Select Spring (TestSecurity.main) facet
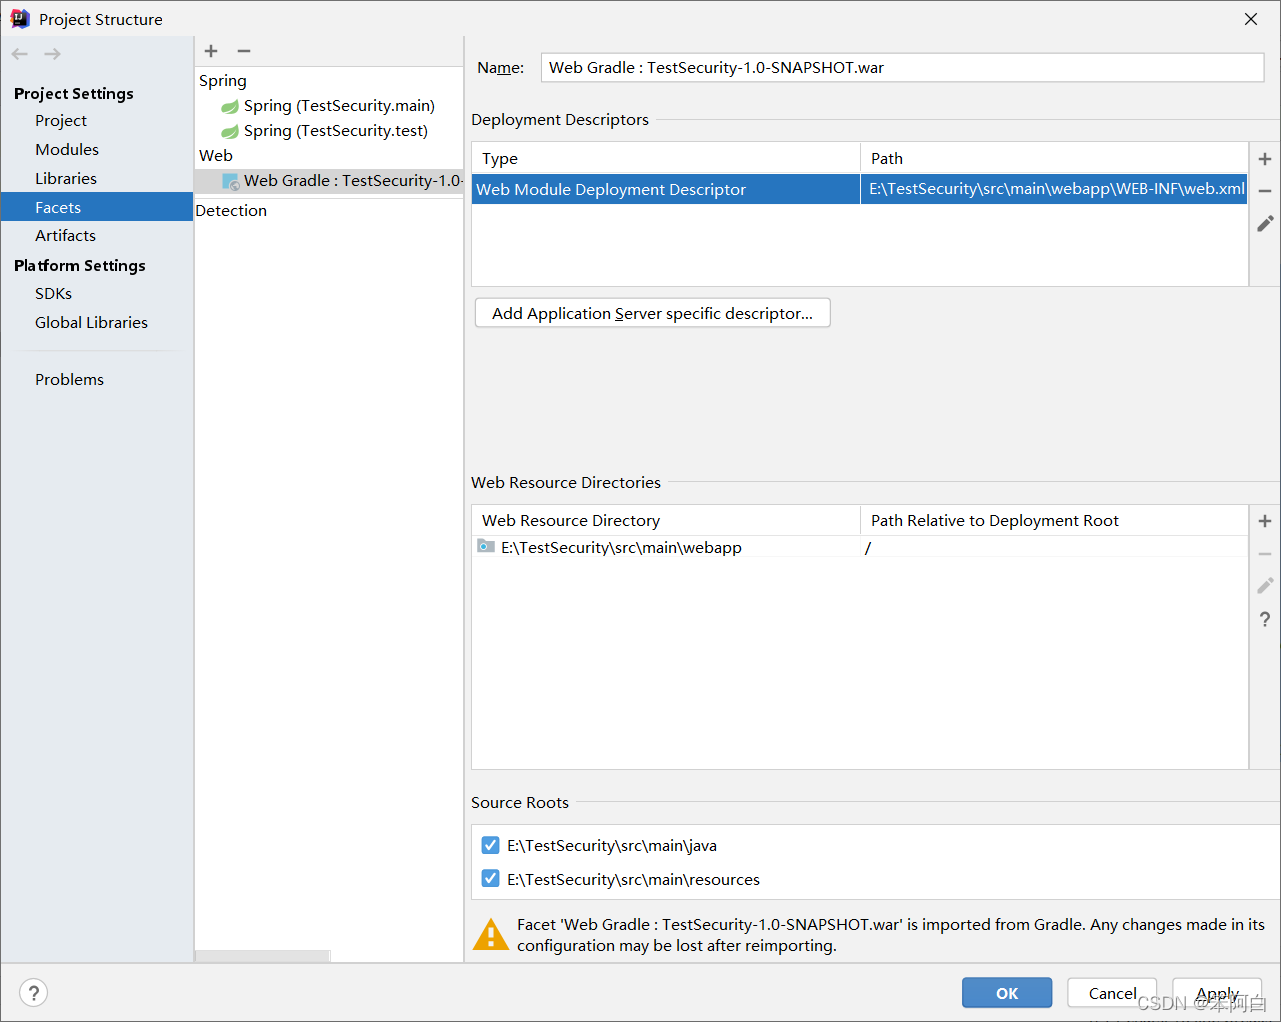 click(339, 106)
